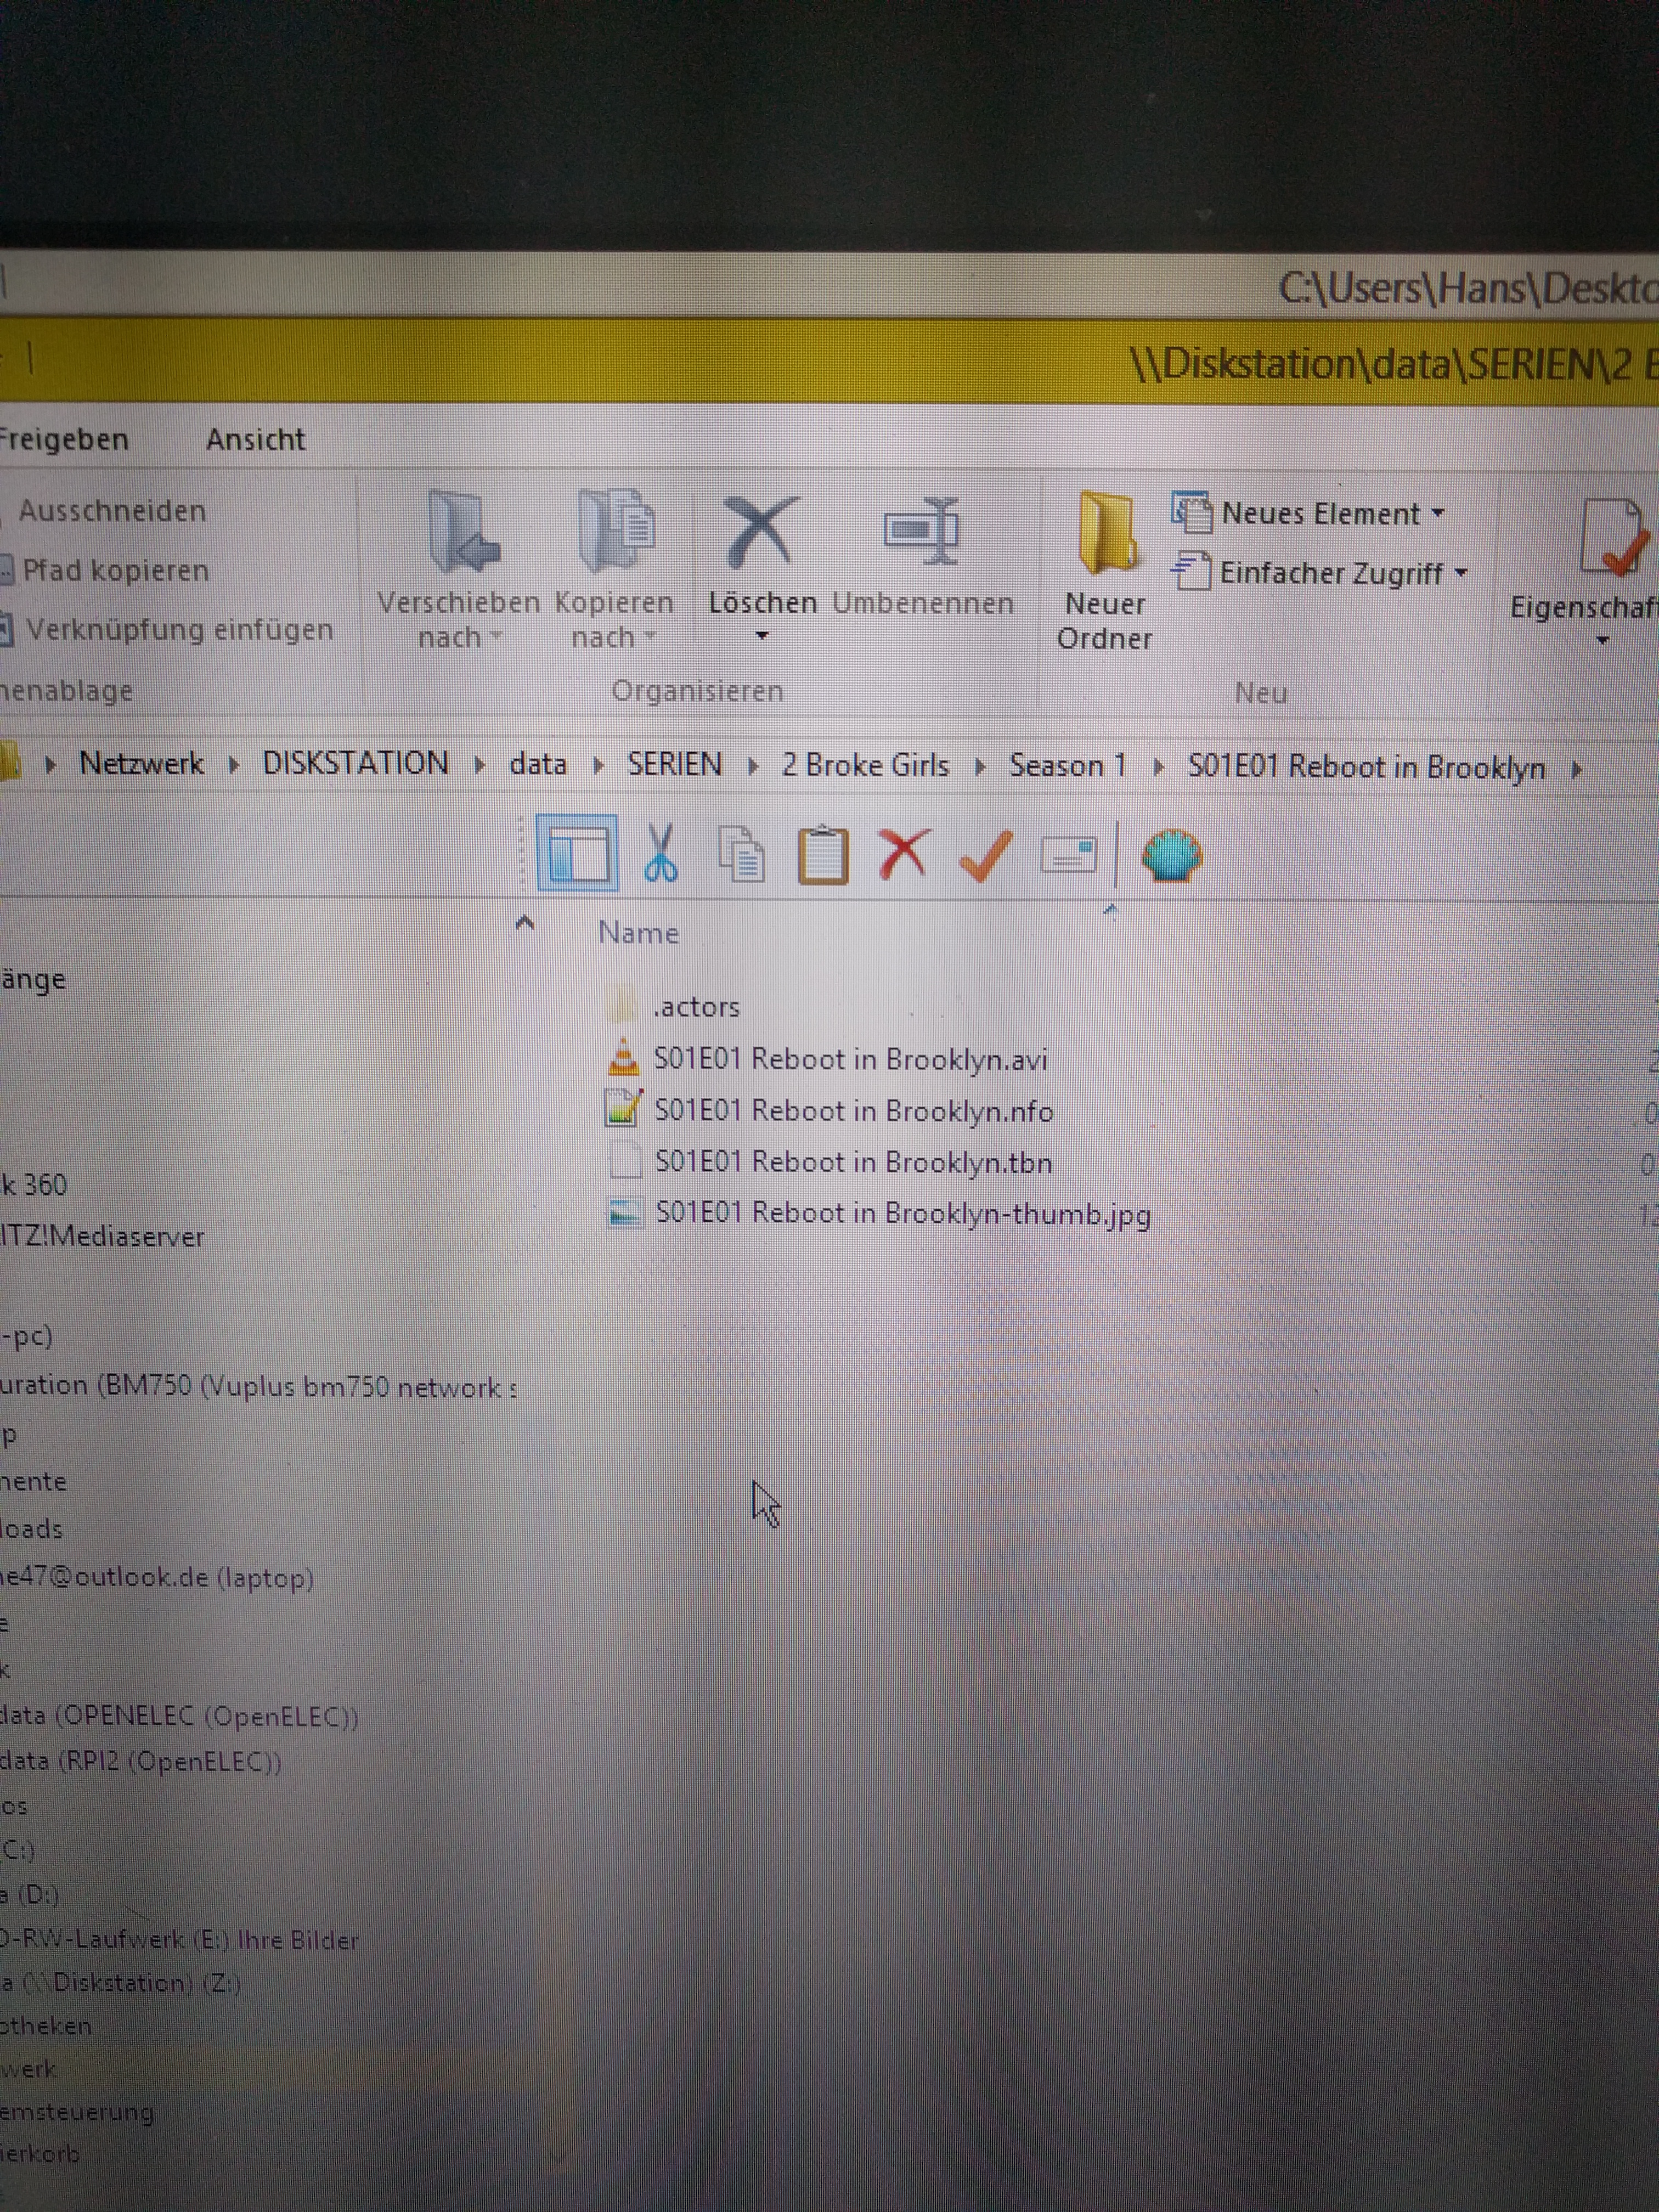Click the orange checkmark toolbar icon

click(x=986, y=855)
